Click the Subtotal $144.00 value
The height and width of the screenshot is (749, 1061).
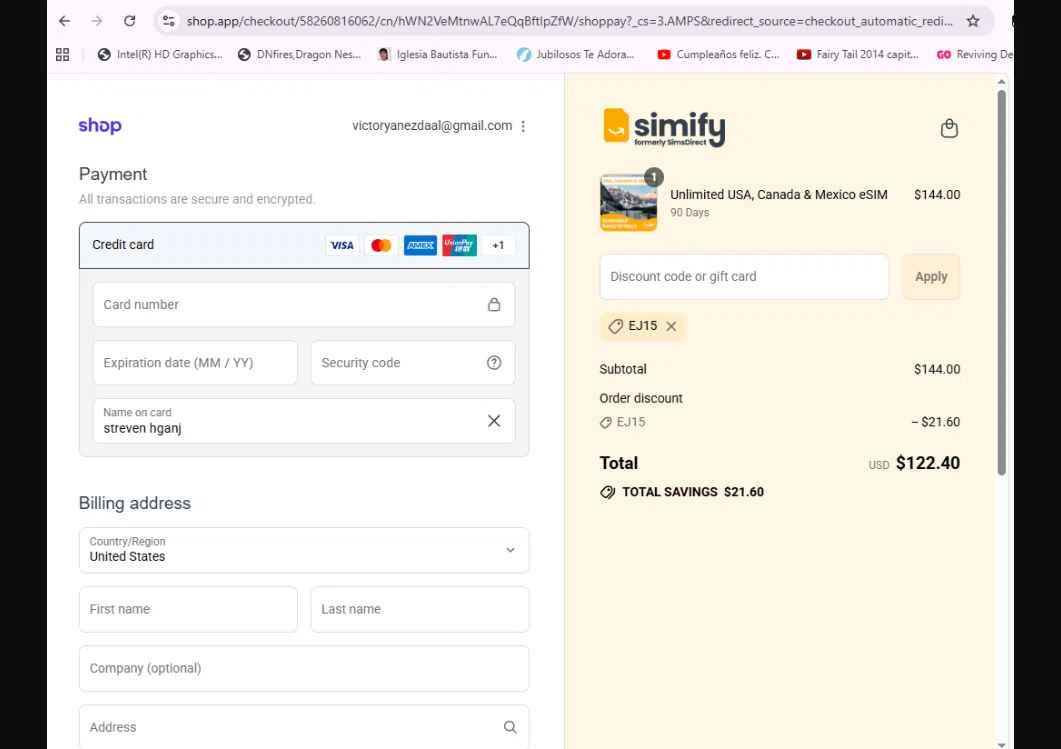click(x=937, y=369)
